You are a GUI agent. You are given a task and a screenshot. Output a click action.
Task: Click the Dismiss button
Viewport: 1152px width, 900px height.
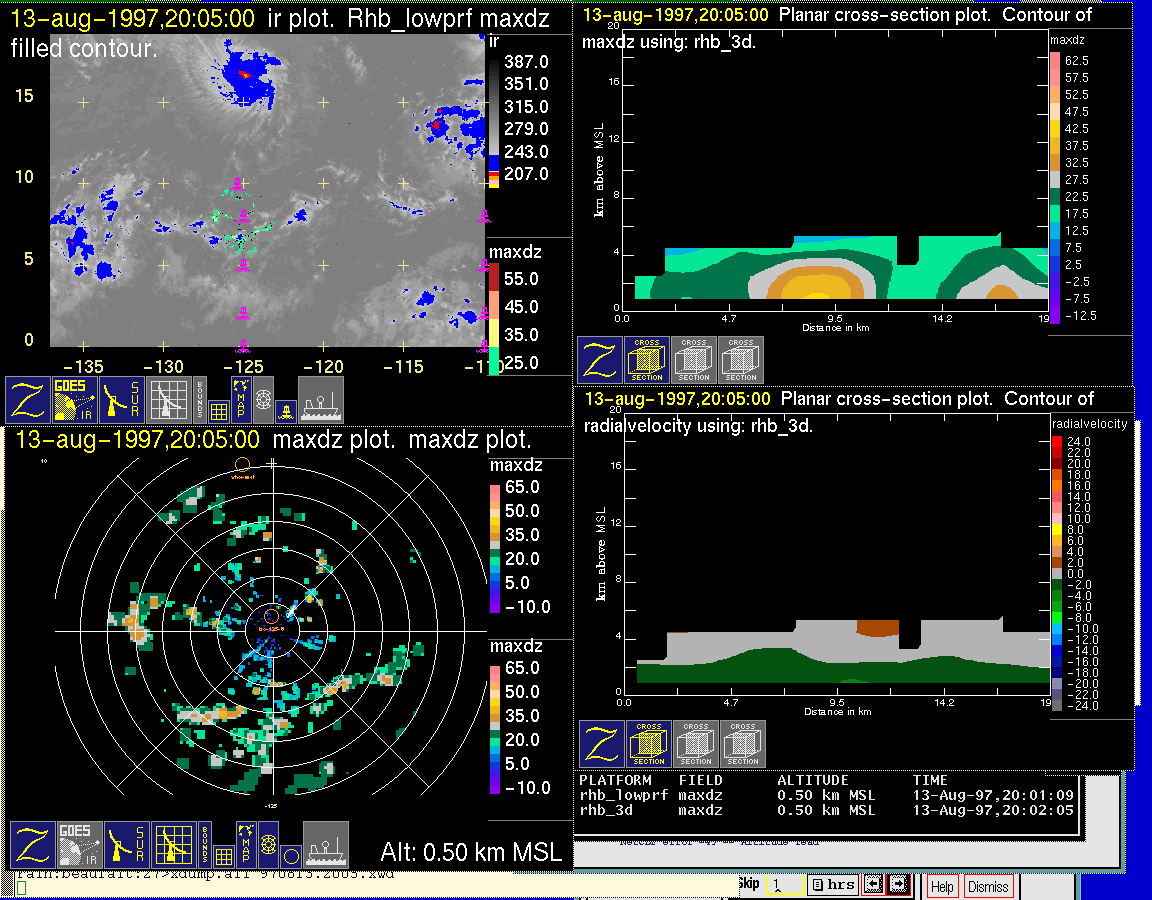988,887
